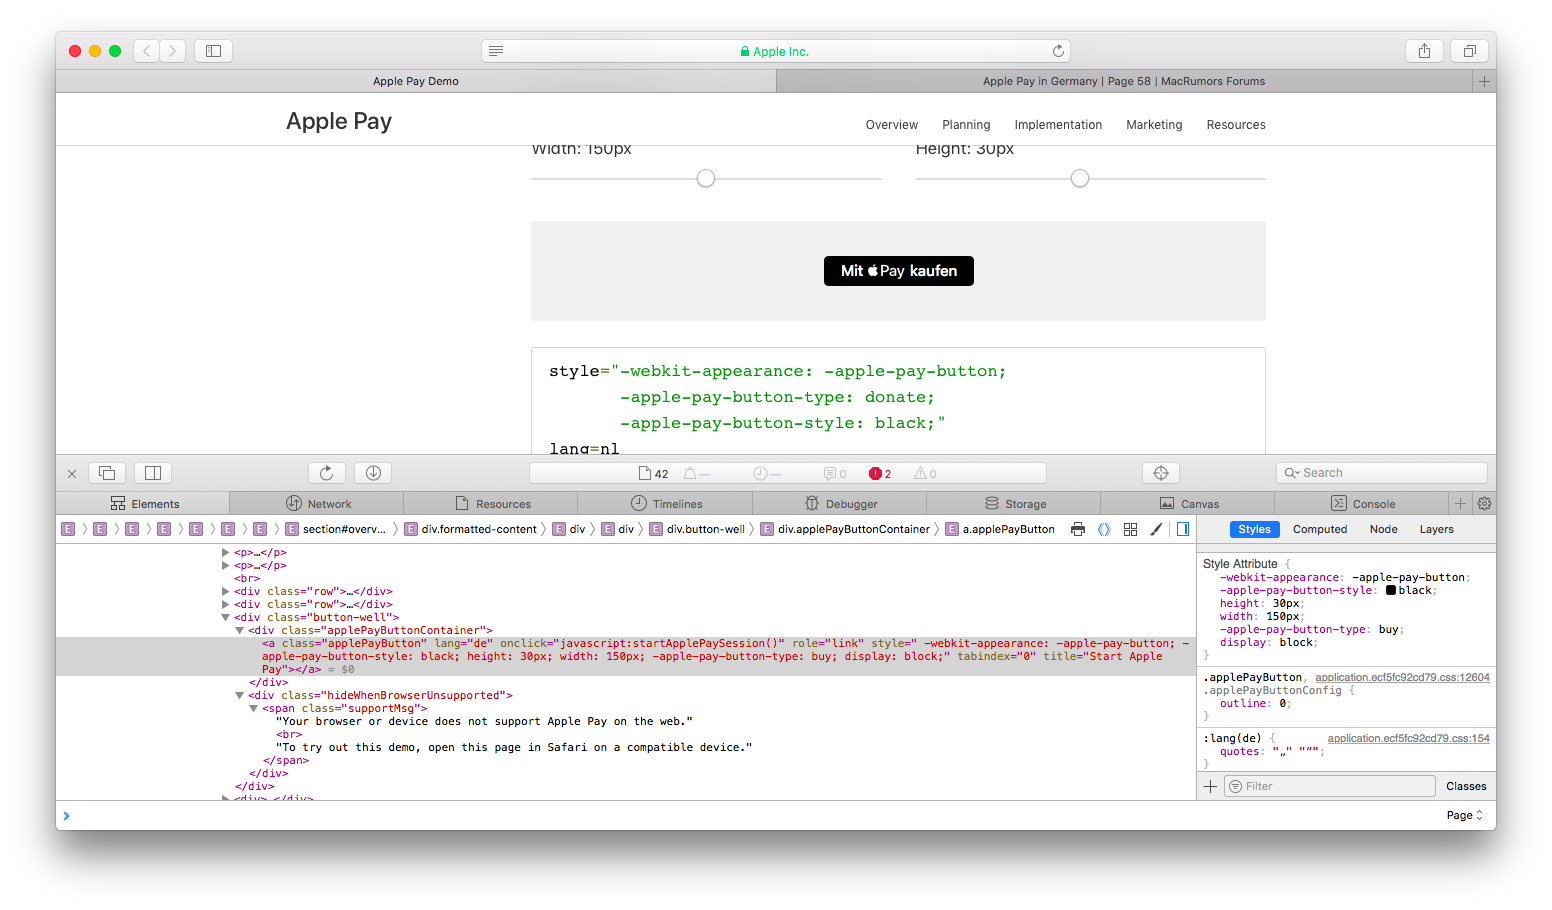Open the inspector settings gear

pos(1484,503)
